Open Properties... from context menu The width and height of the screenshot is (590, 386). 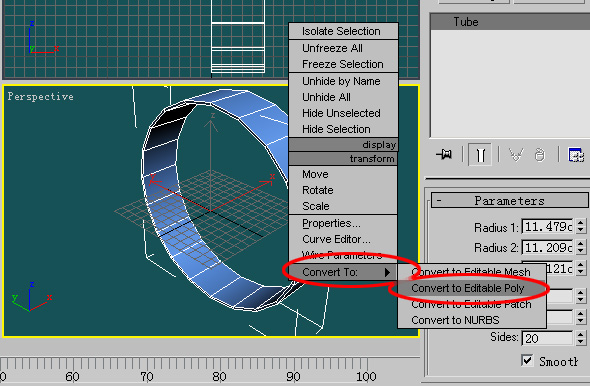331,223
